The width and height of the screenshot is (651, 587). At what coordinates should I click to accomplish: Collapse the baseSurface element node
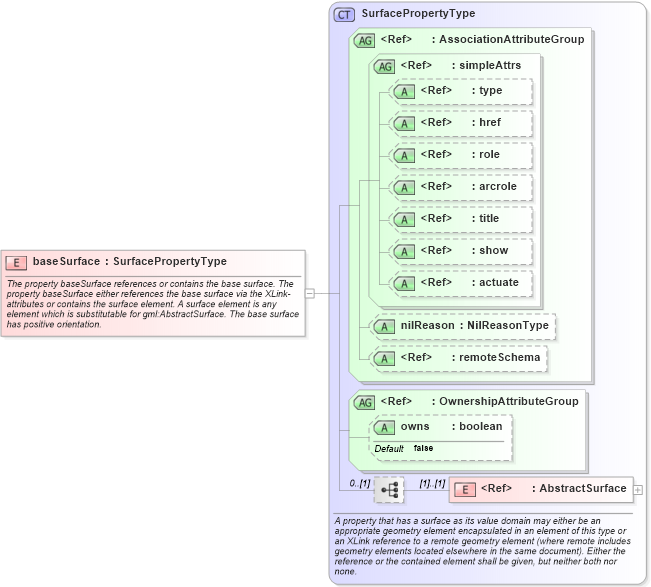310,294
